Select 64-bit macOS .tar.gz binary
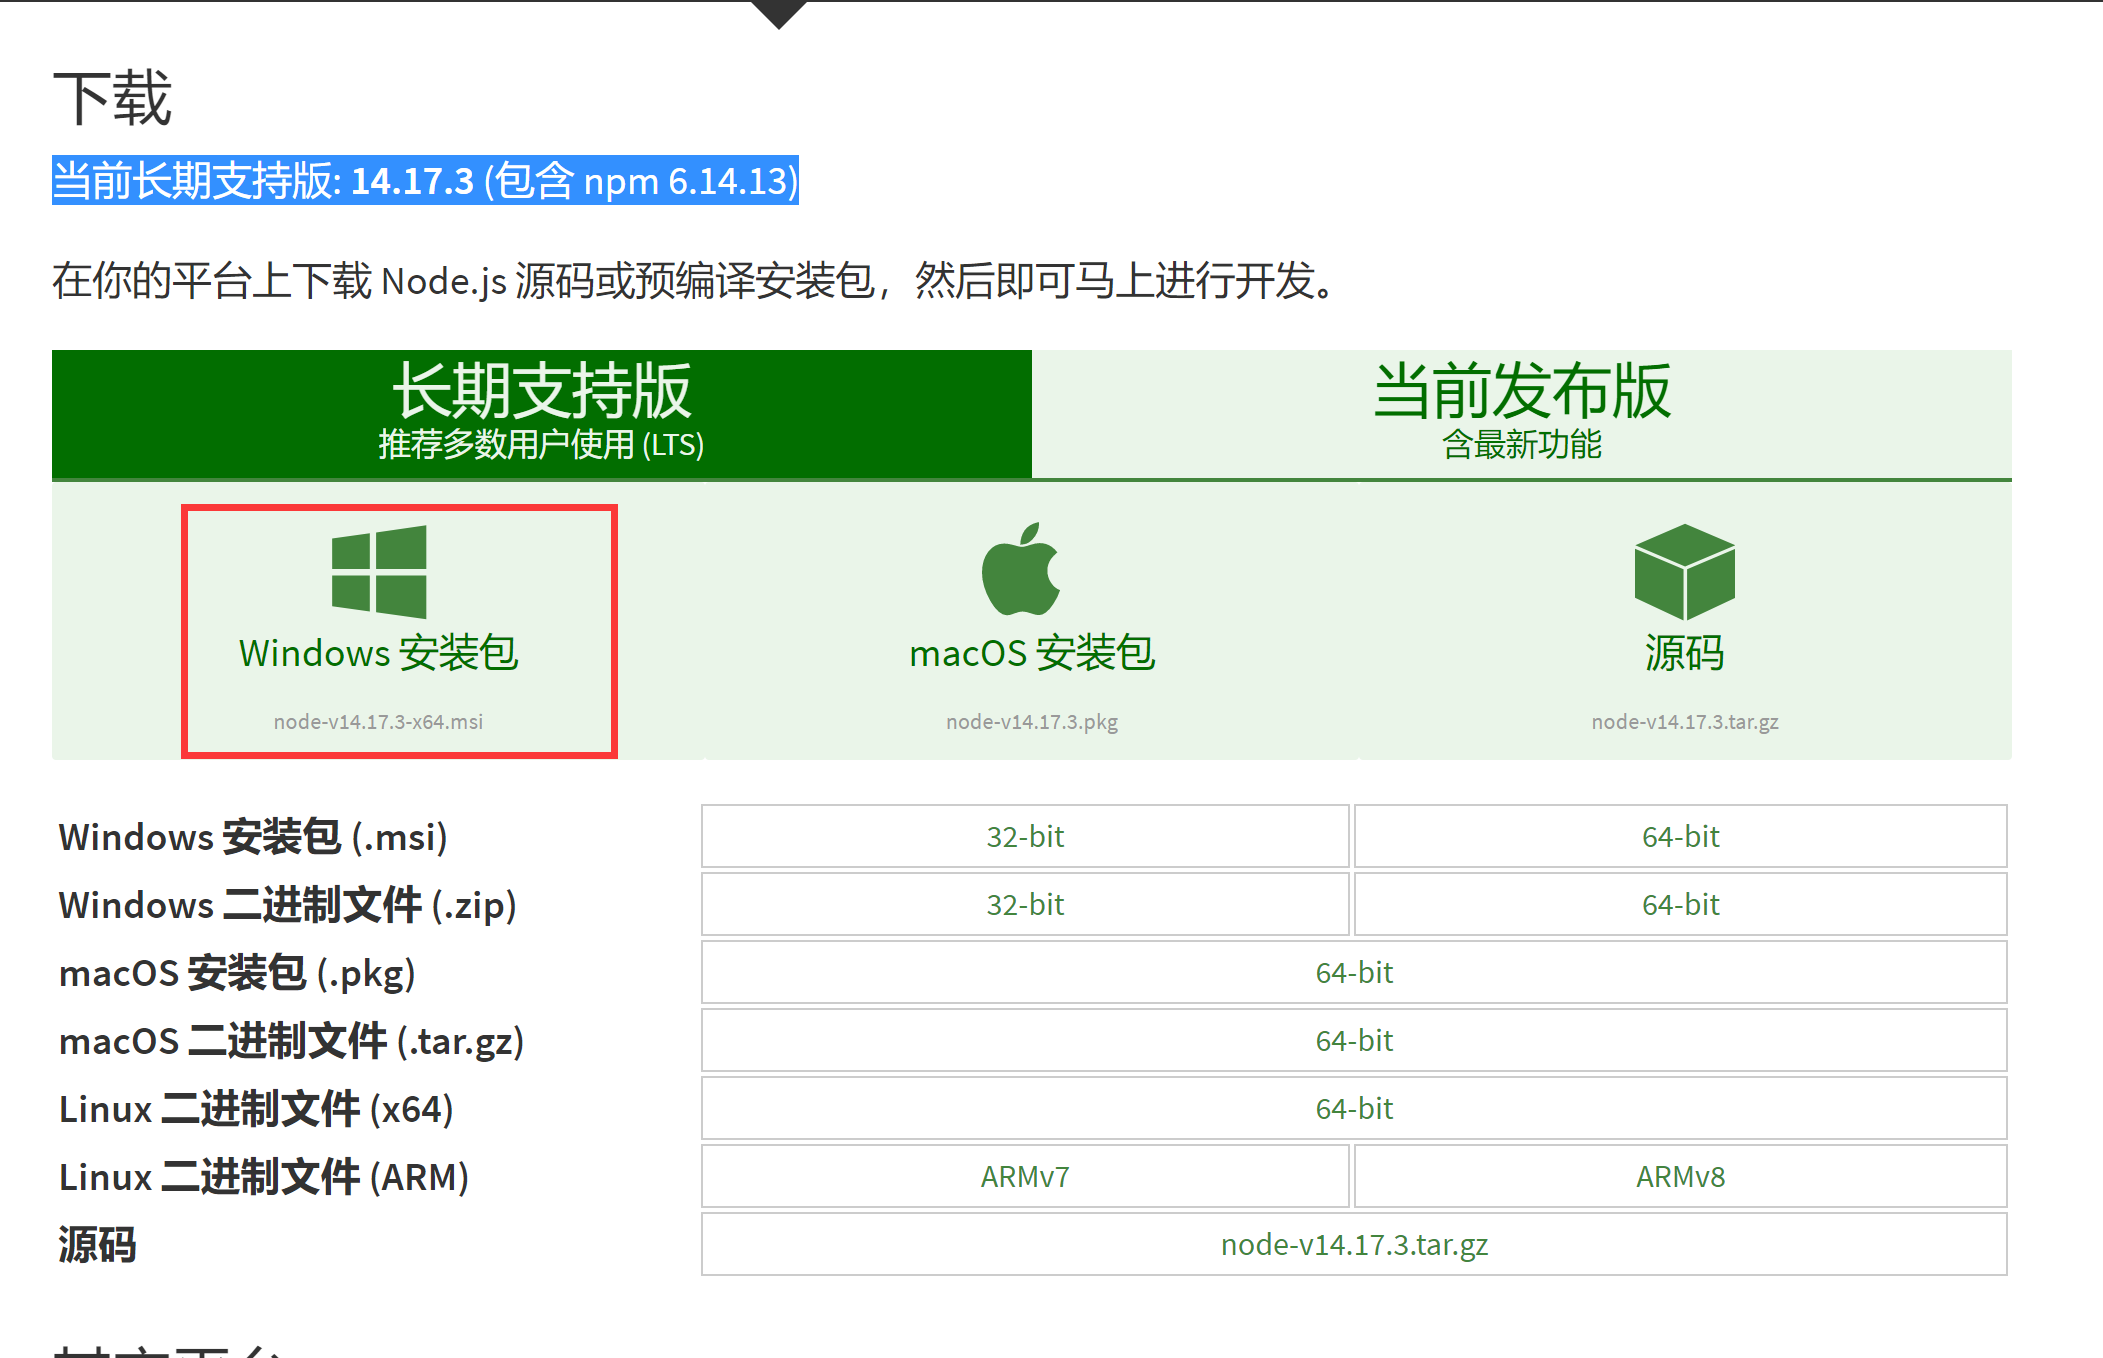This screenshot has width=2103, height=1358. (1354, 1040)
